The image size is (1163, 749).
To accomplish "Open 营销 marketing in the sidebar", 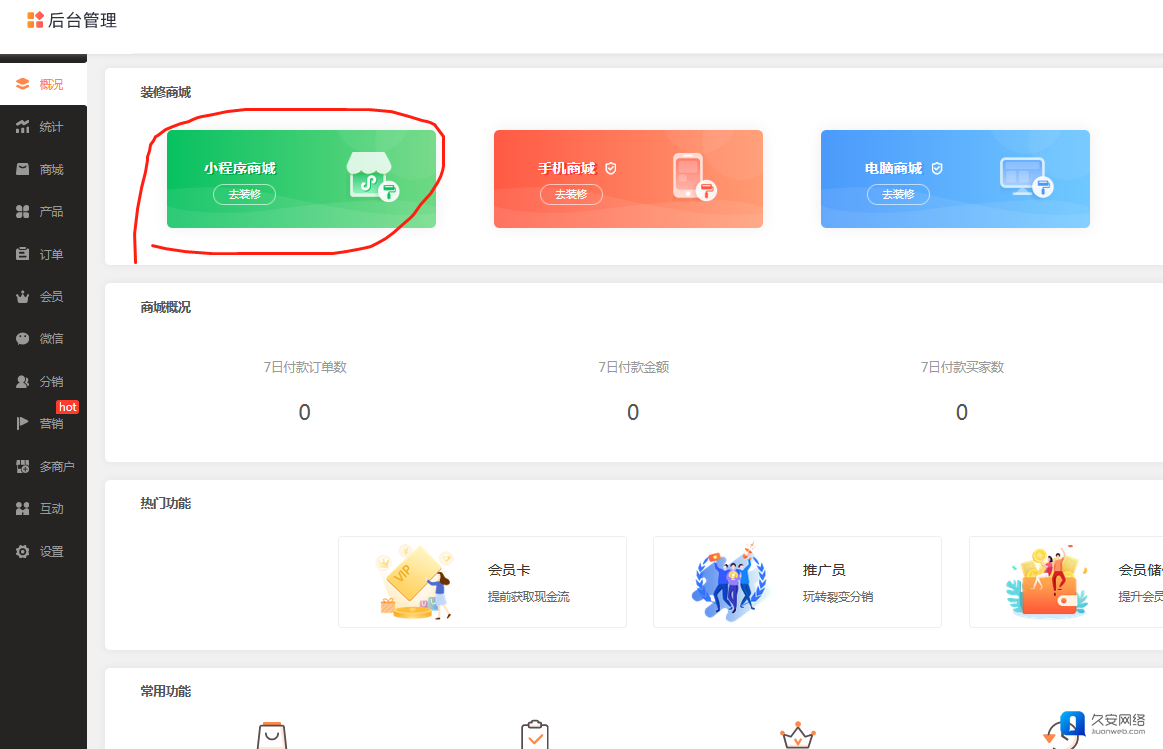I will pyautogui.click(x=43, y=423).
